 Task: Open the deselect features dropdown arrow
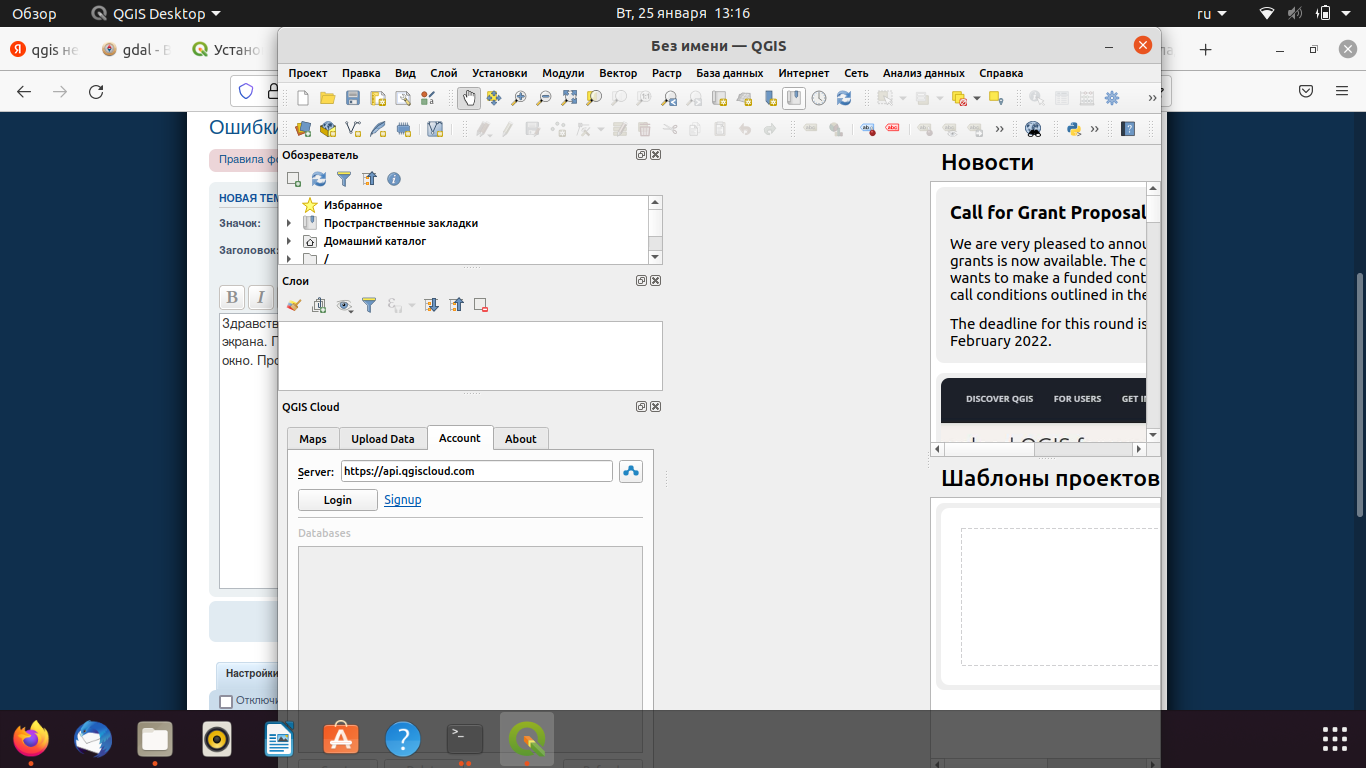coord(977,98)
